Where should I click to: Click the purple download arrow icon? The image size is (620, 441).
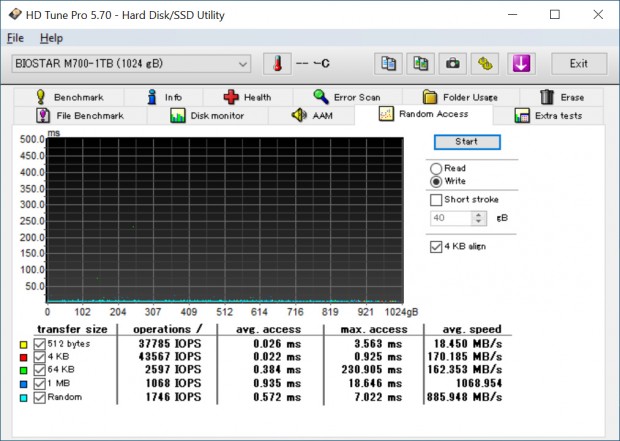click(519, 64)
